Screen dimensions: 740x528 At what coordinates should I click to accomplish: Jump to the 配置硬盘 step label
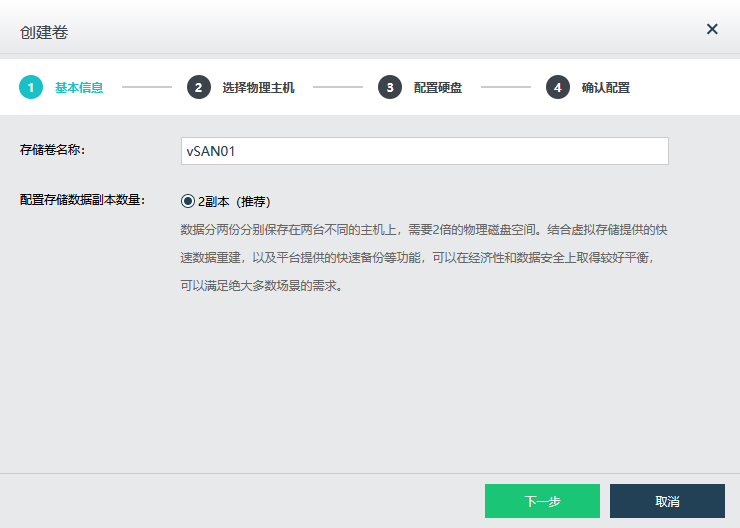(438, 87)
